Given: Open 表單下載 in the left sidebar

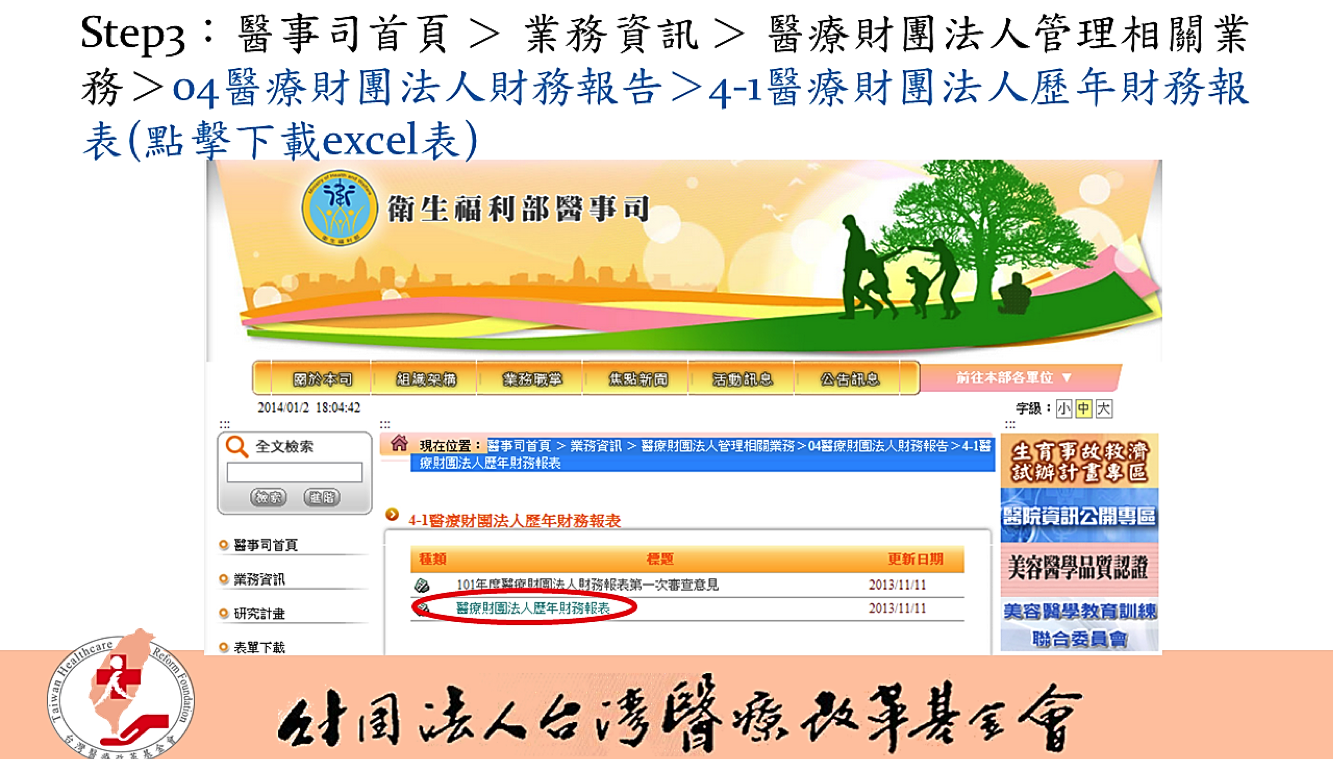Looking at the screenshot, I should 259,647.
